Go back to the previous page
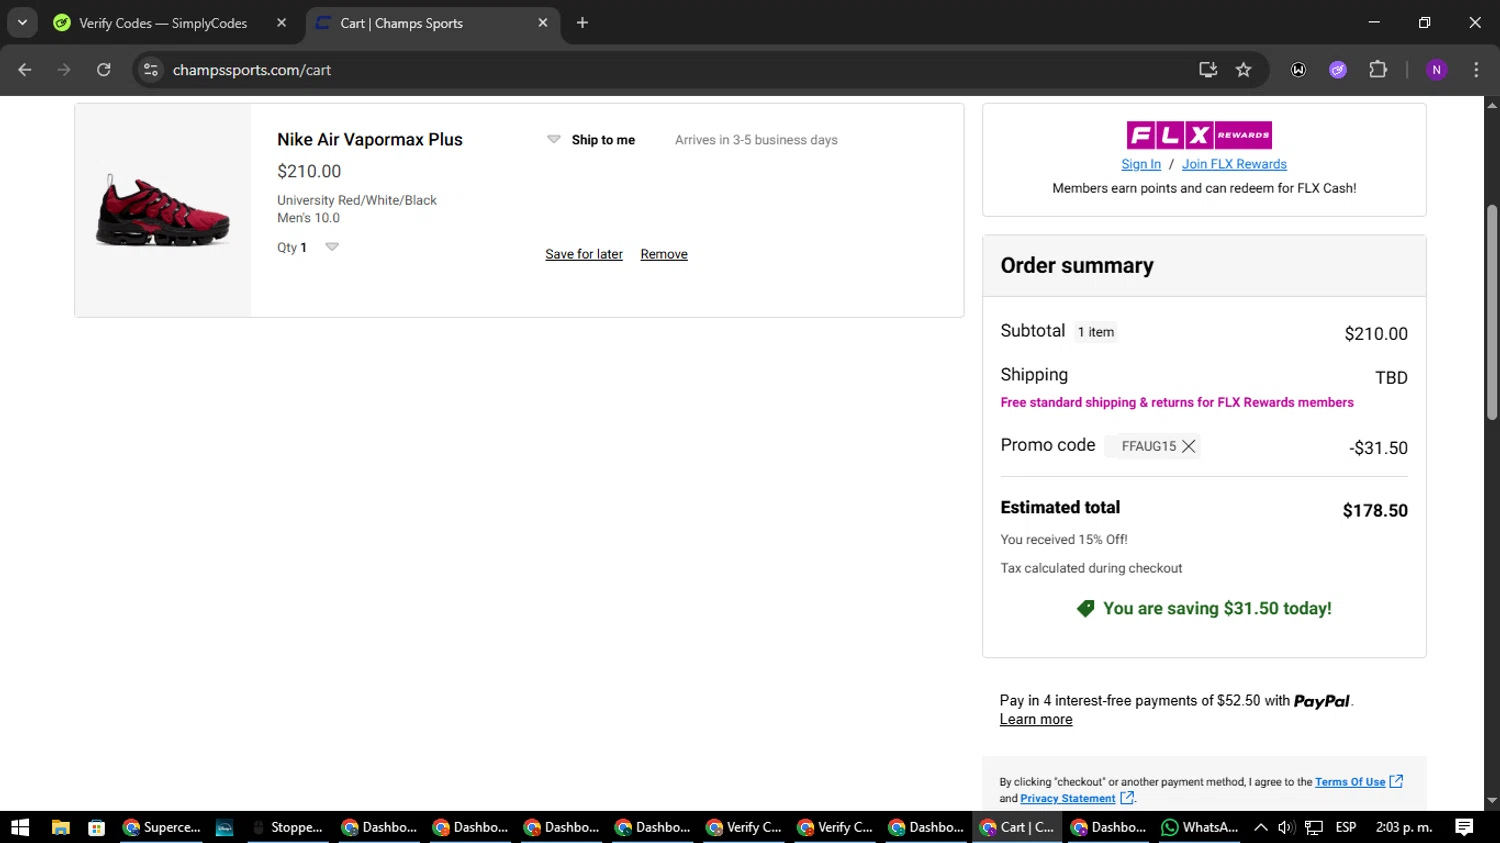 (25, 70)
